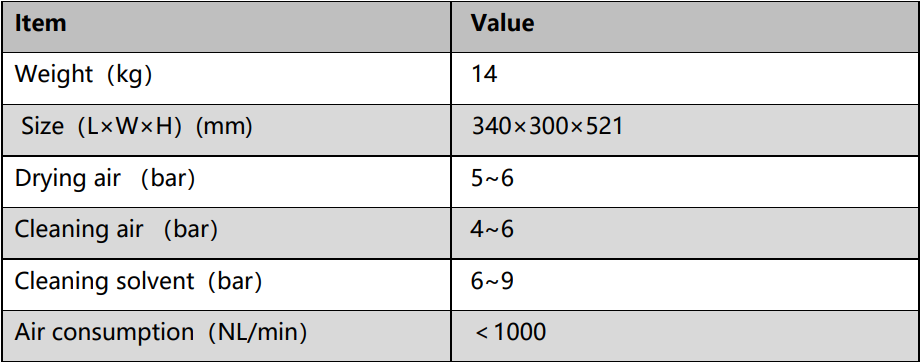This screenshot has width=921, height=362.
Task: Select the weight value 14
Action: pyautogui.click(x=485, y=75)
